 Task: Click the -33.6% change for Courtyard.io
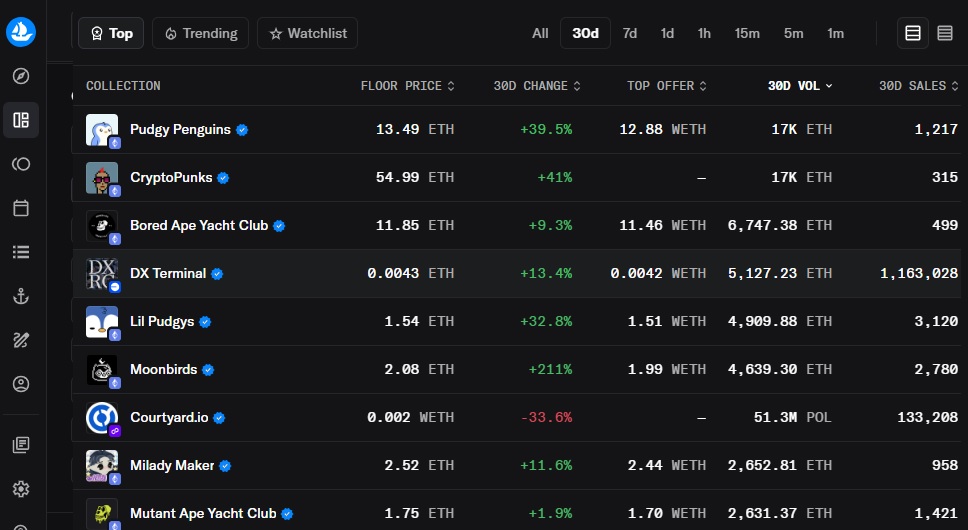coord(546,418)
